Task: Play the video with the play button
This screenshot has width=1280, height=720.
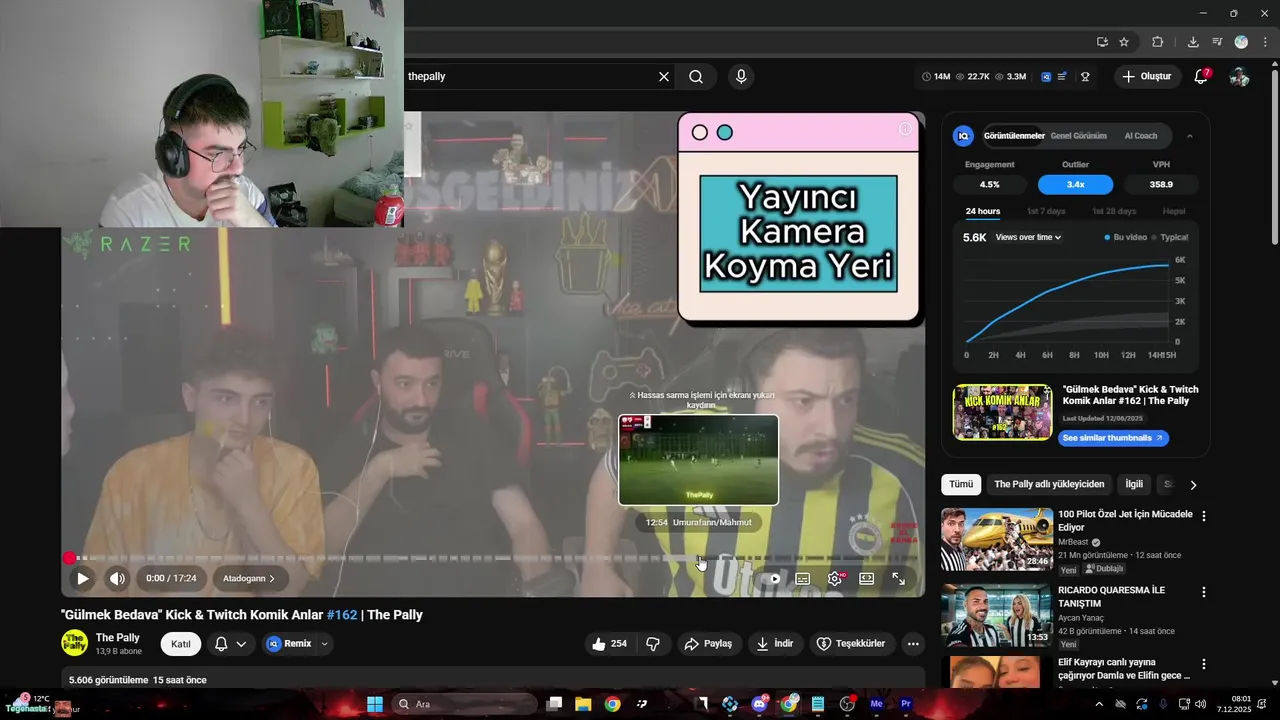Action: tap(83, 578)
